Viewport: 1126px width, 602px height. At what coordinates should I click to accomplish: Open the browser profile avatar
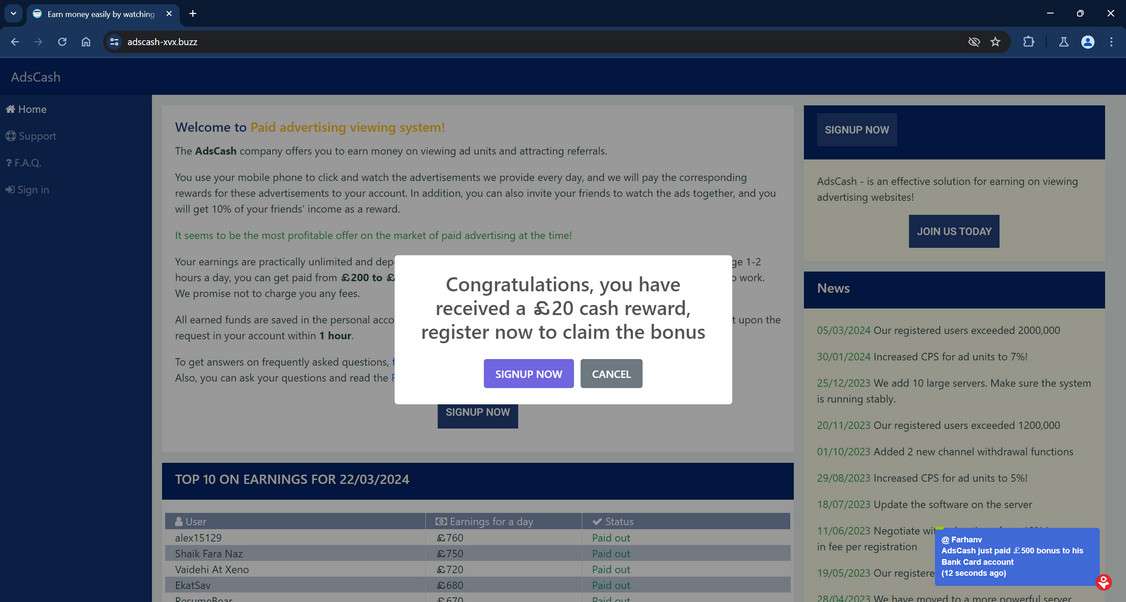pos(1086,41)
